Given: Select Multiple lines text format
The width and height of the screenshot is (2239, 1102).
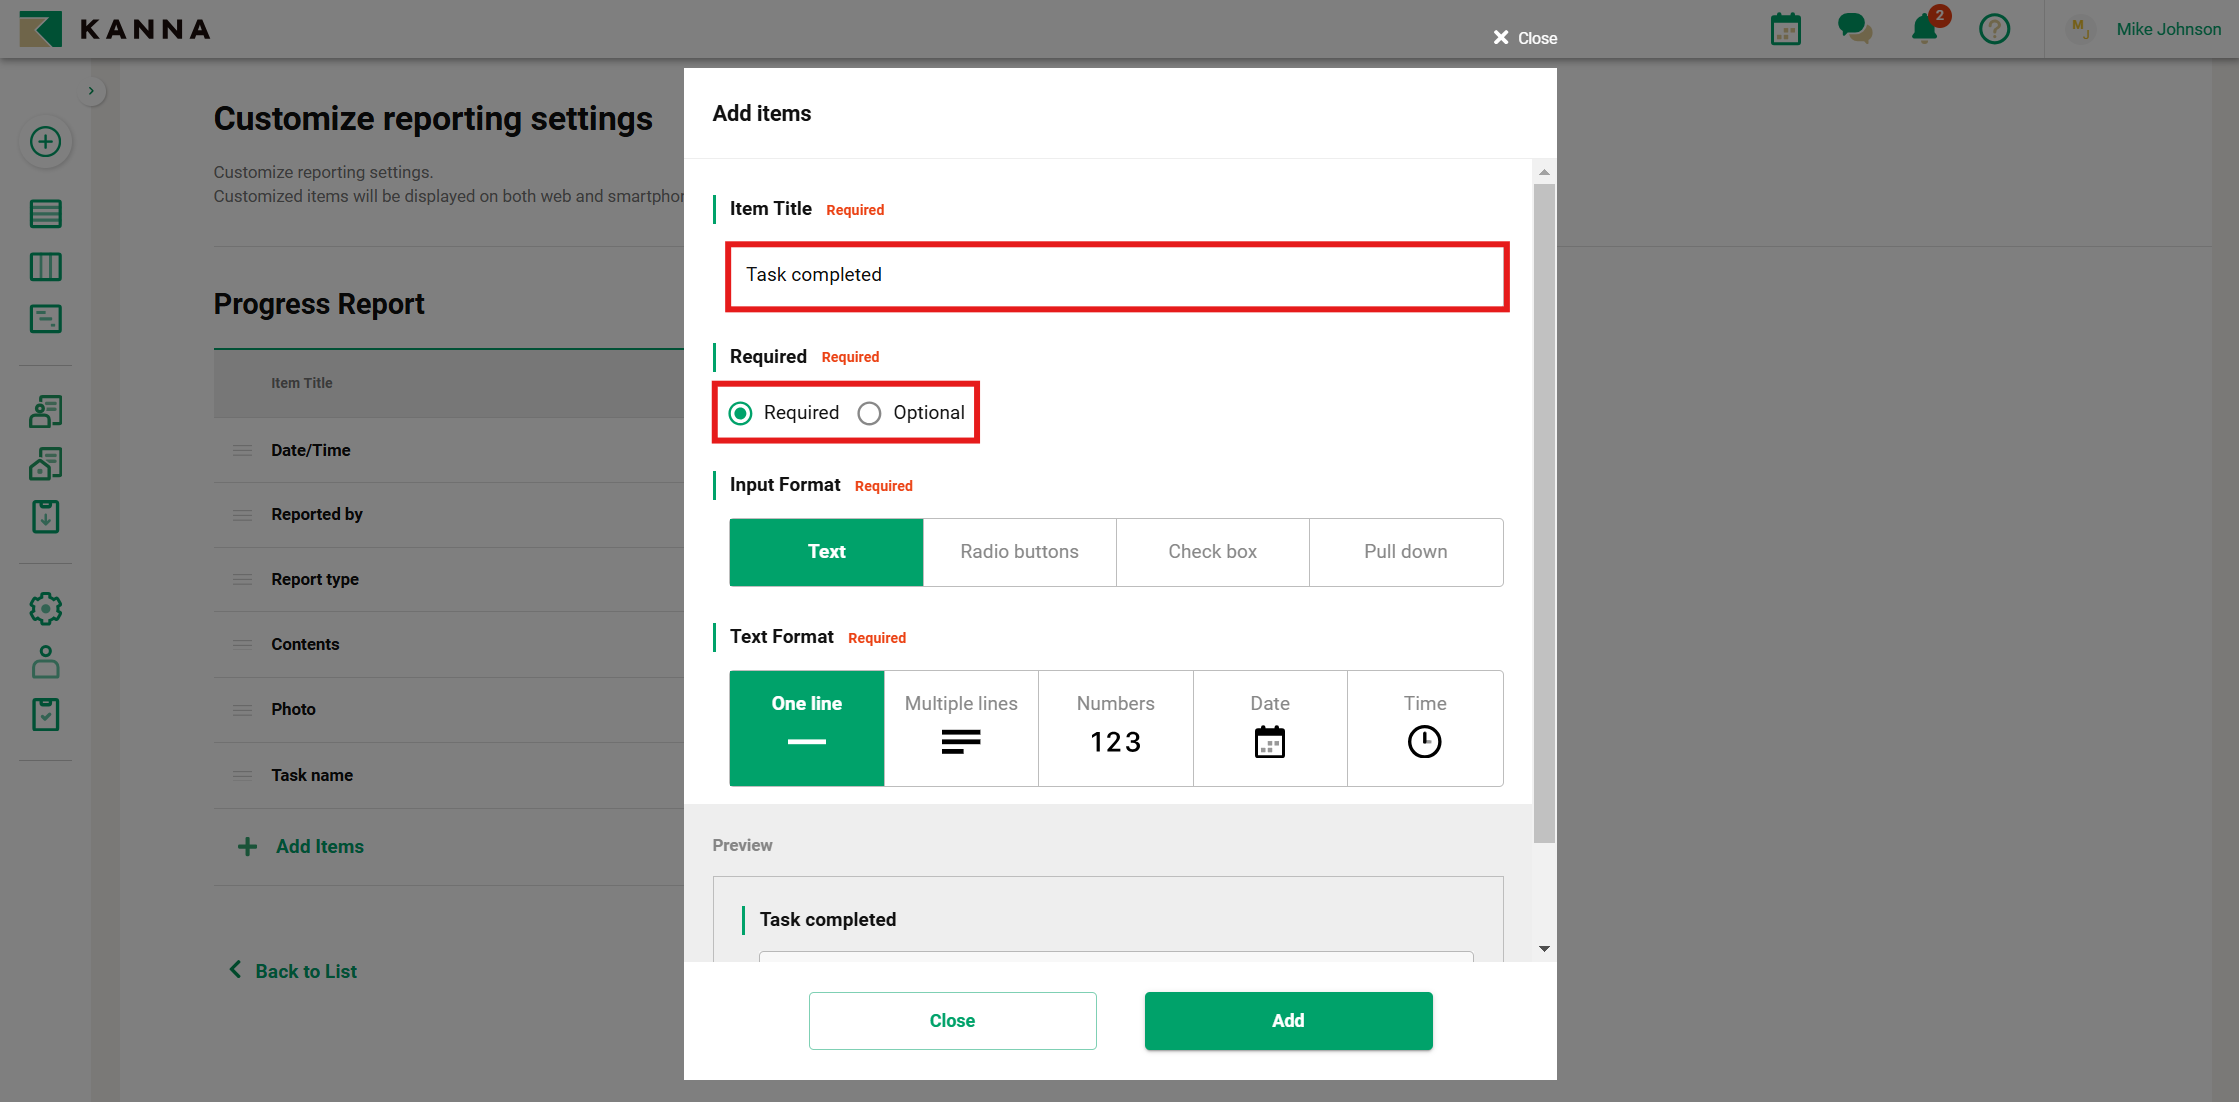Looking at the screenshot, I should [x=961, y=728].
